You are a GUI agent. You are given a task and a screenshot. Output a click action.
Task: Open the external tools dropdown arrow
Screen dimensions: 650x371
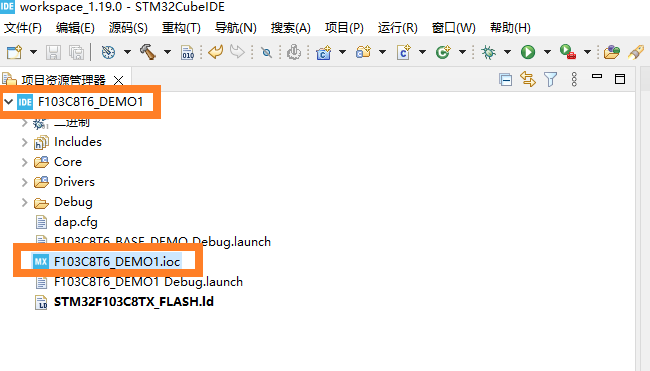click(x=587, y=52)
